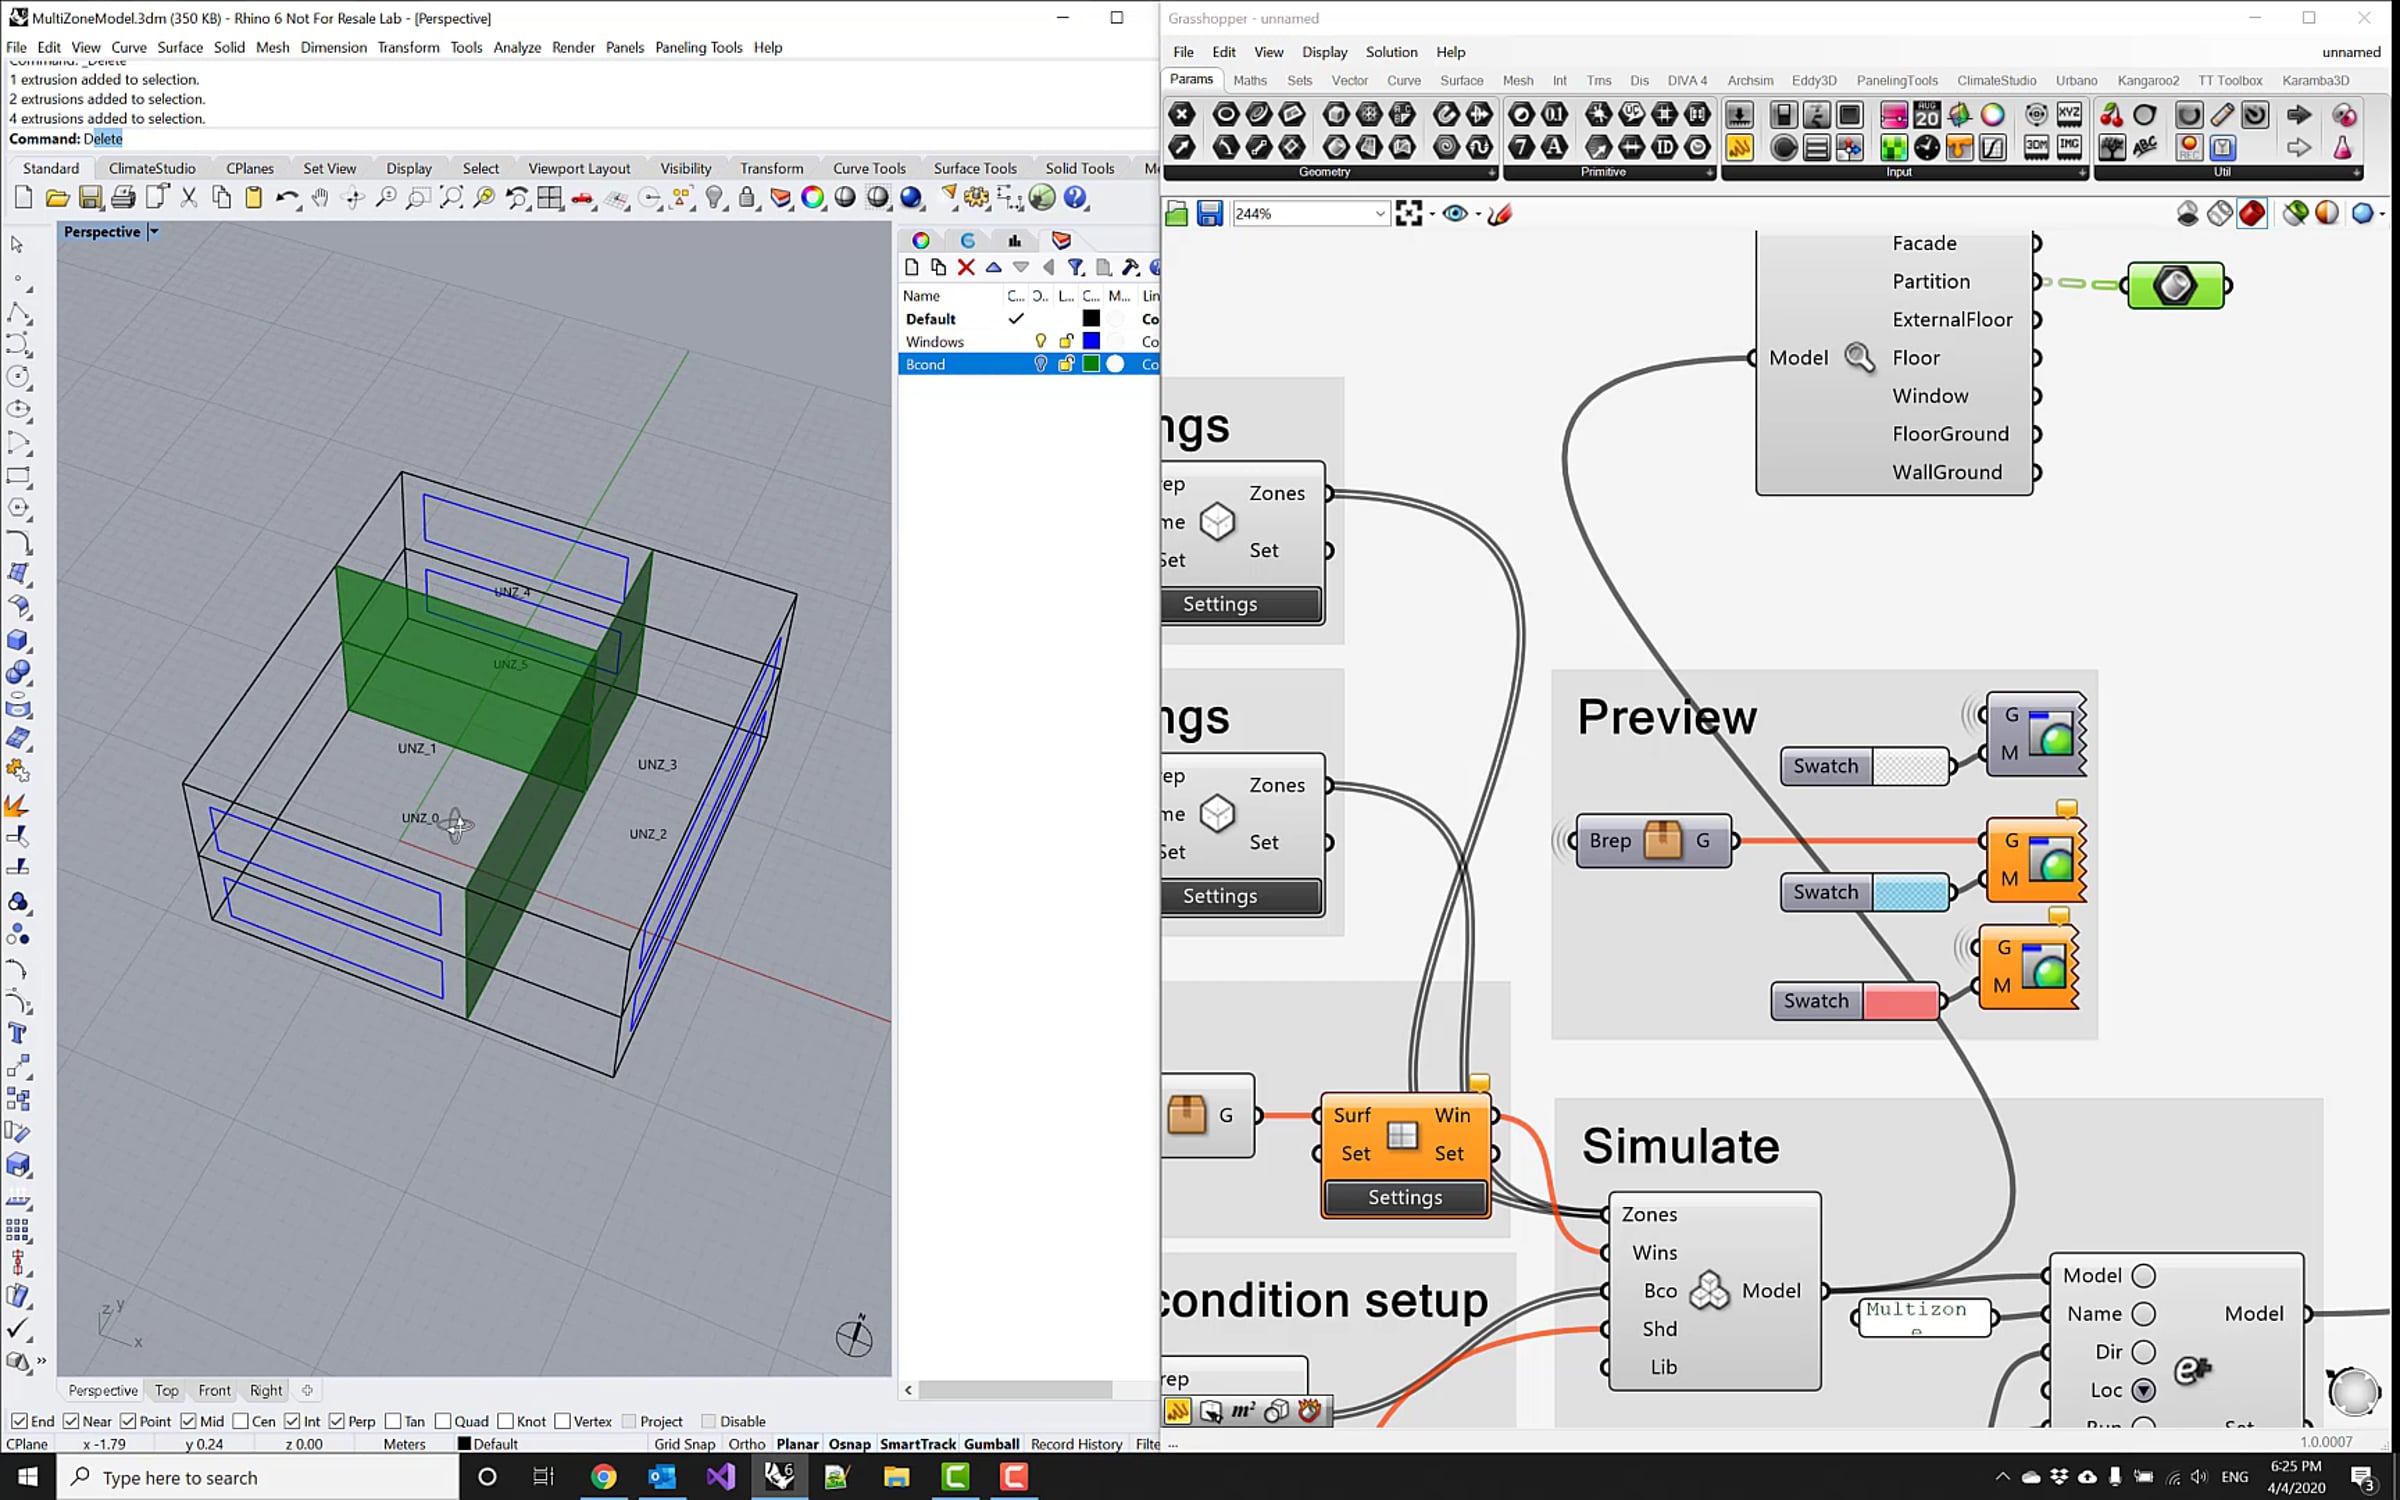Open the Paneling Tools menu in Rhino
2400x1500 pixels.
[698, 47]
